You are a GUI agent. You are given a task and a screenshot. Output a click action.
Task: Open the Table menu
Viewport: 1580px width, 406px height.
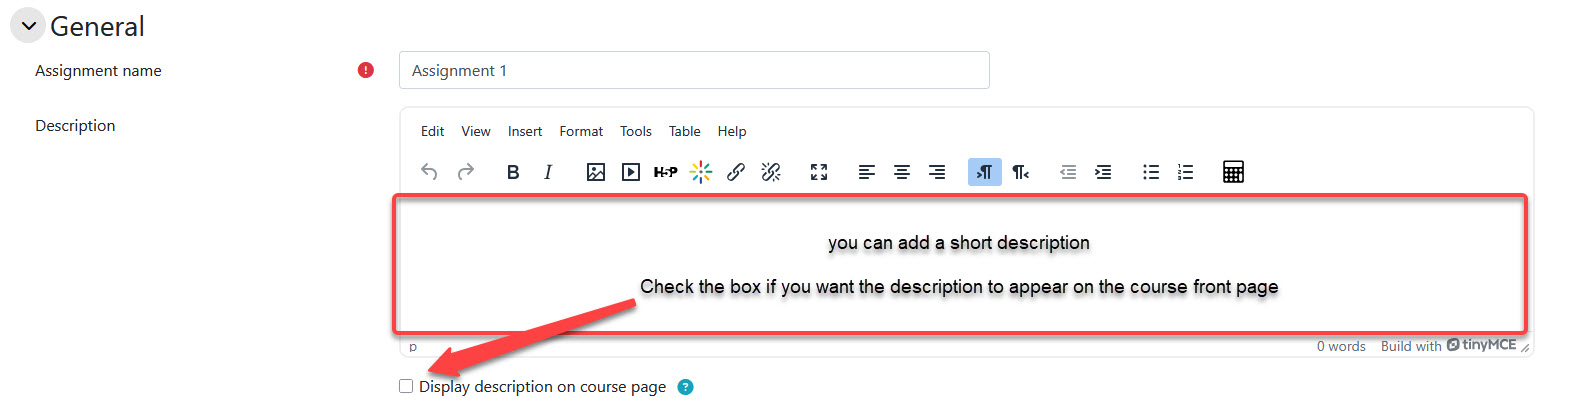click(685, 131)
